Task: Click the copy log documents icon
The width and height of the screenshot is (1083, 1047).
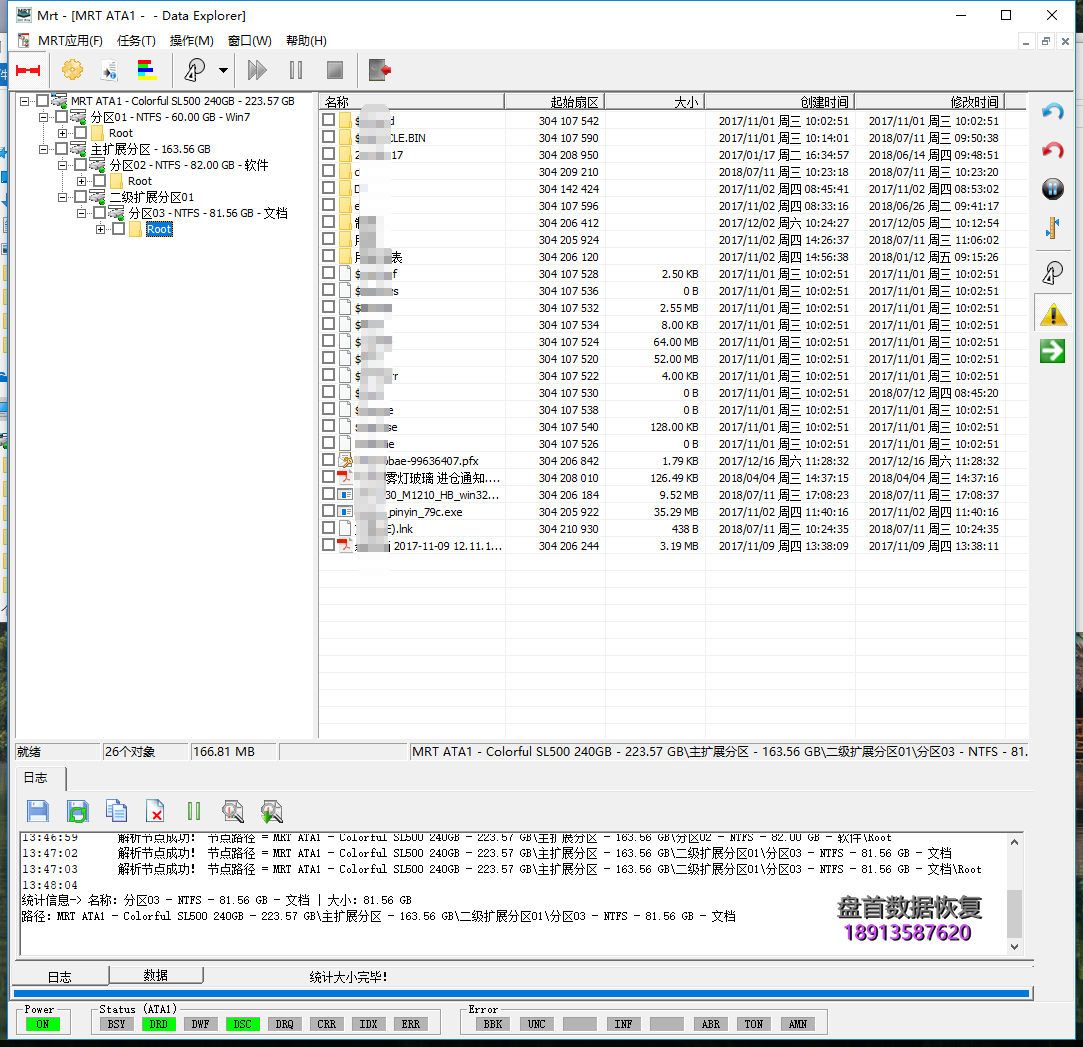Action: click(x=117, y=811)
